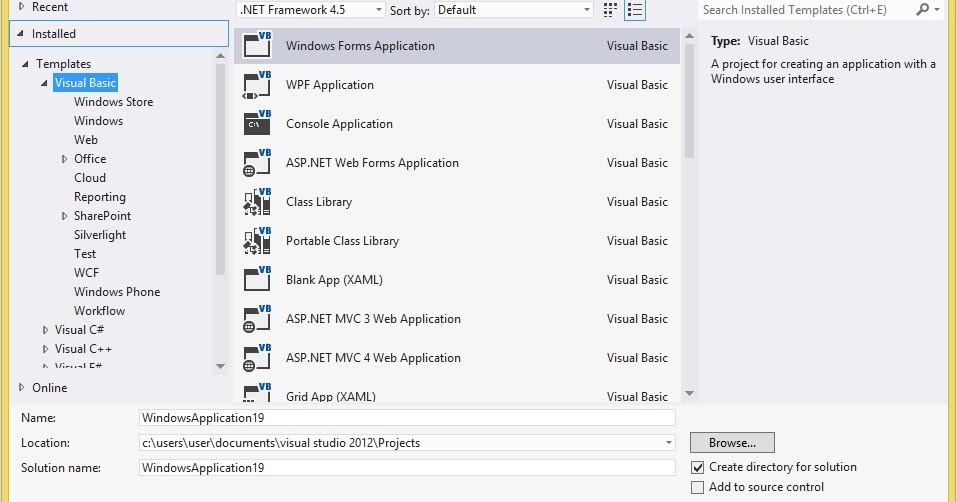Viewport: 957px width, 502px height.
Task: Click the search magnifier icon
Action: click(x=922, y=9)
